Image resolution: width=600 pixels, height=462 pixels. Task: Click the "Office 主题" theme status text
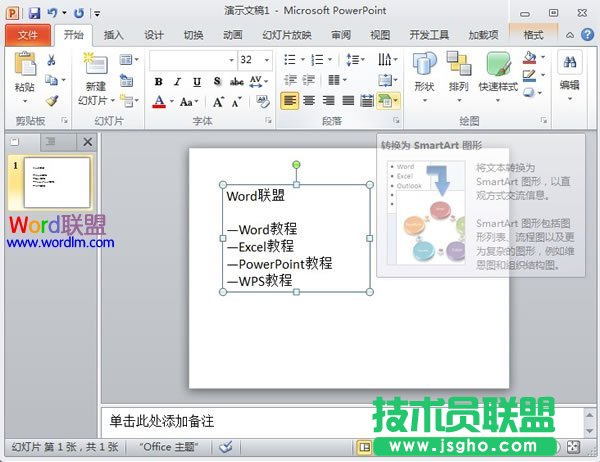click(x=169, y=447)
